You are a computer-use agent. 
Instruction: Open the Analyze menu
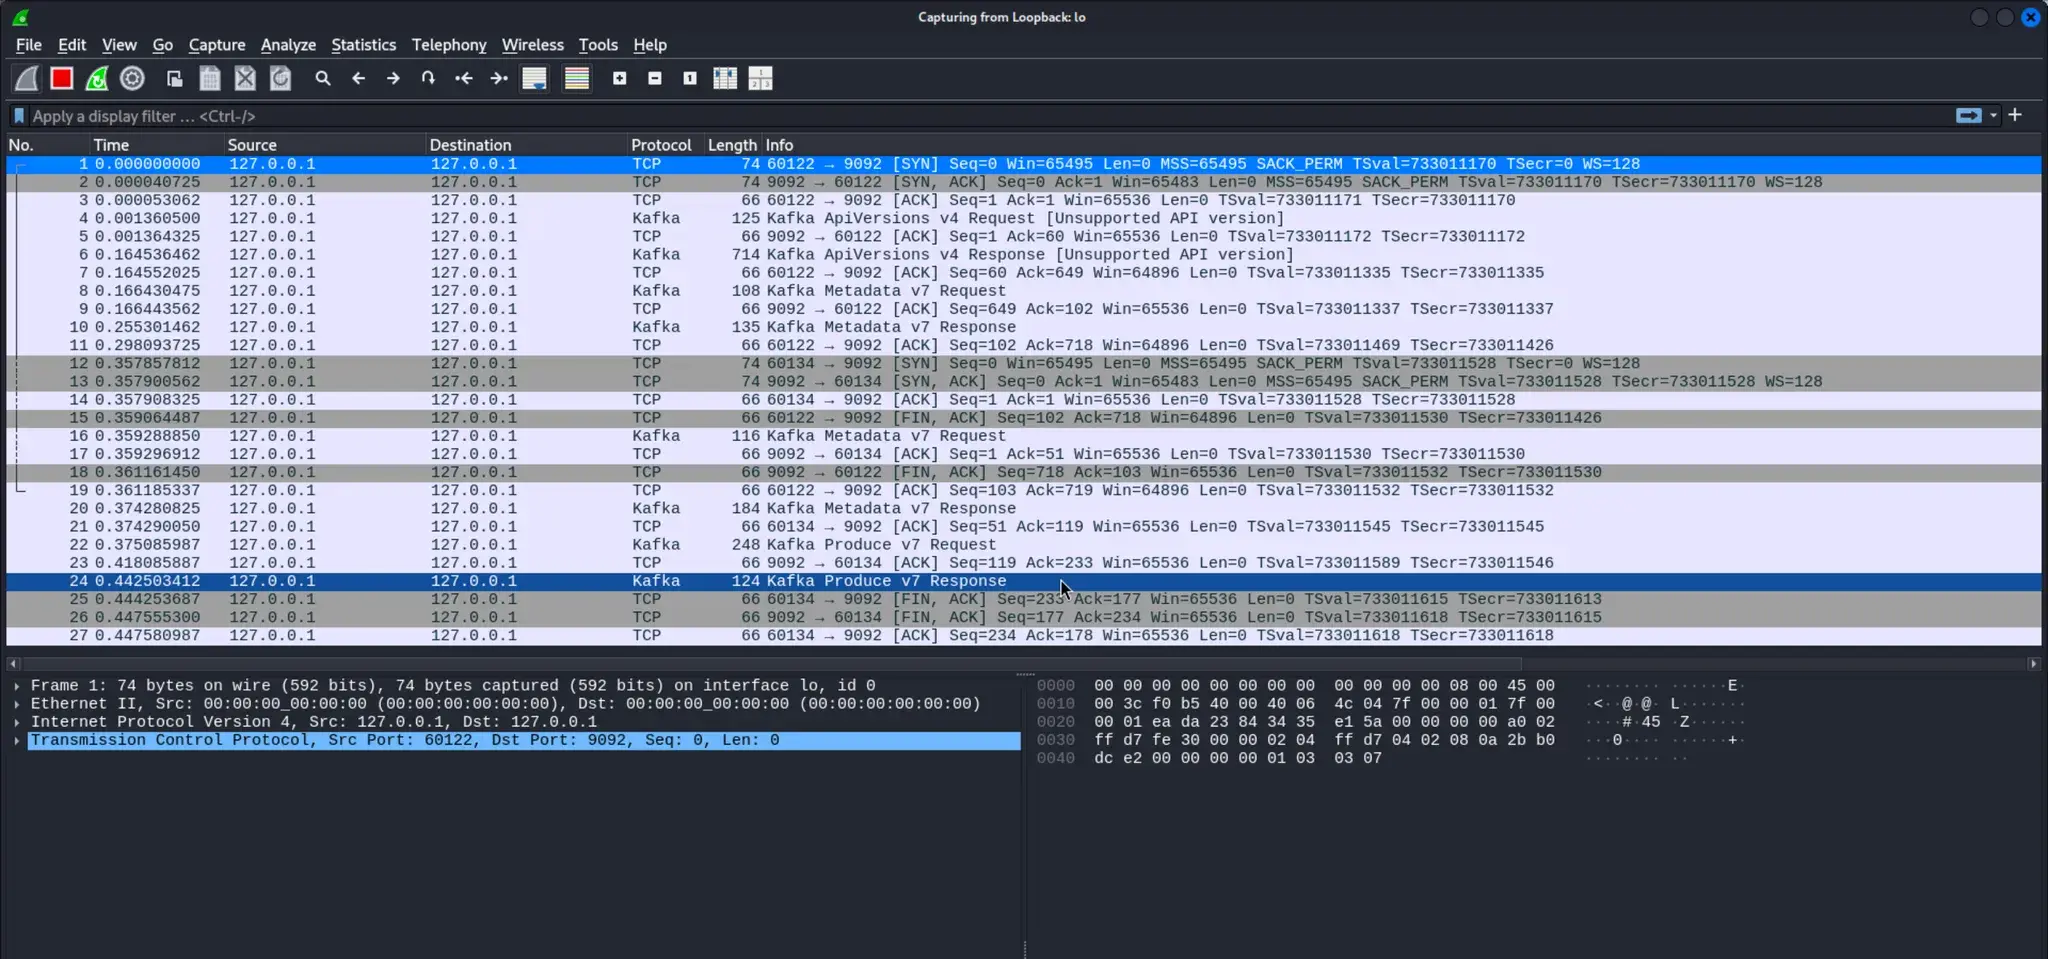tap(288, 45)
